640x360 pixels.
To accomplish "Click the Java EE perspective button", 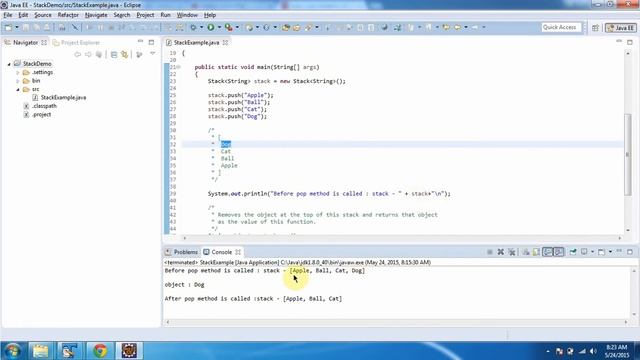I will (x=621, y=28).
